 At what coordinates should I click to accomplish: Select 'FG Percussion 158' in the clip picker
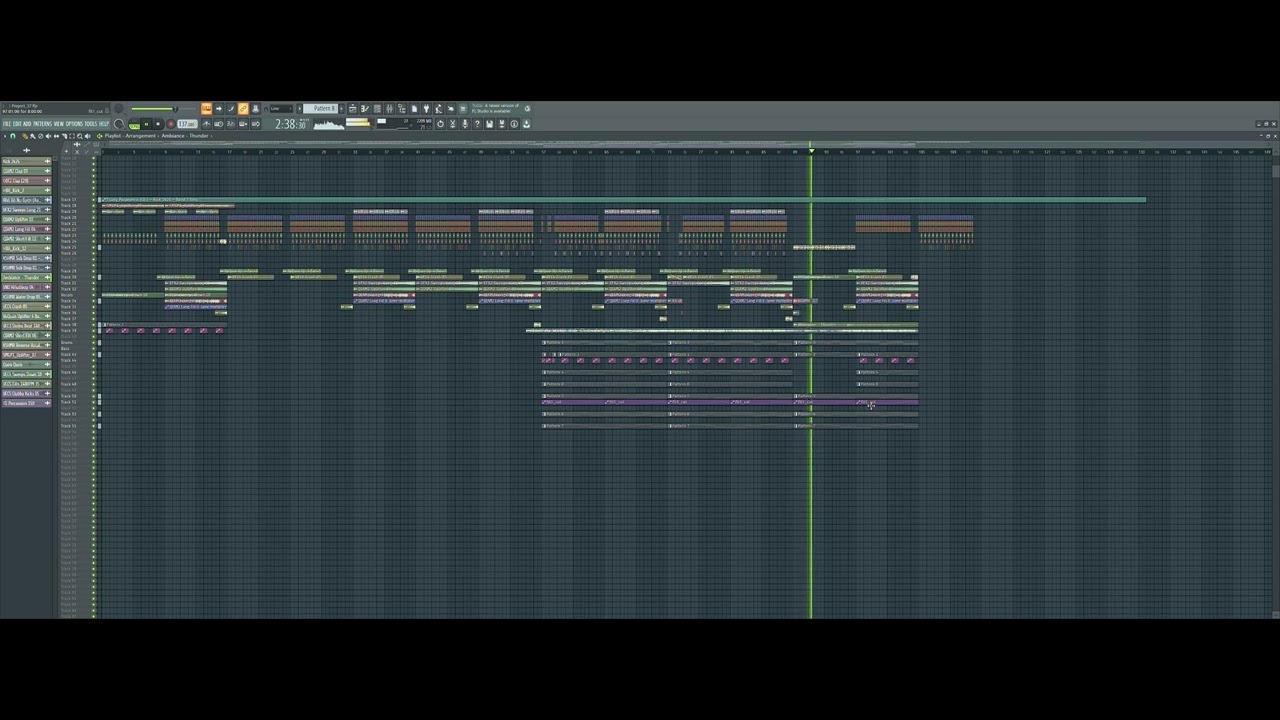click(x=27, y=403)
